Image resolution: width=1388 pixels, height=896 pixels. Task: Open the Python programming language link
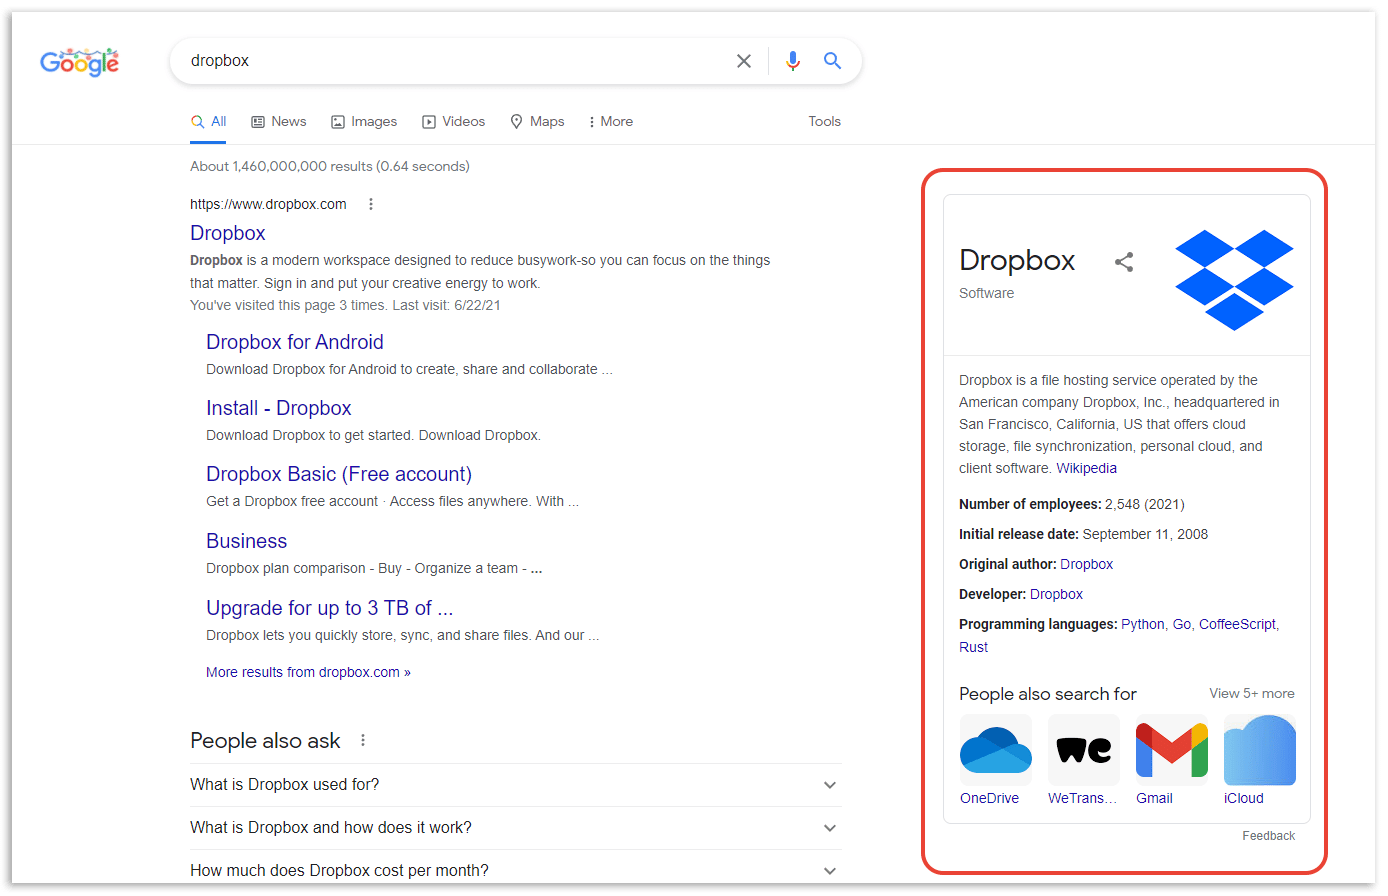(1143, 624)
